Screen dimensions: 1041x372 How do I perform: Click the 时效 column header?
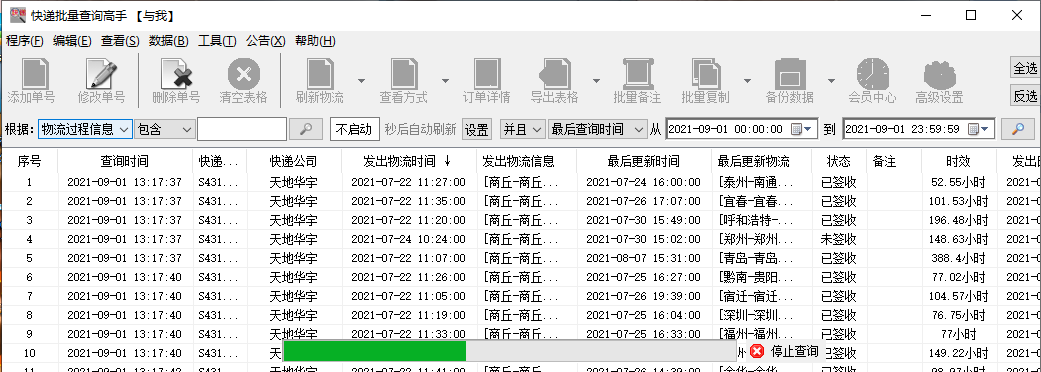tap(959, 161)
